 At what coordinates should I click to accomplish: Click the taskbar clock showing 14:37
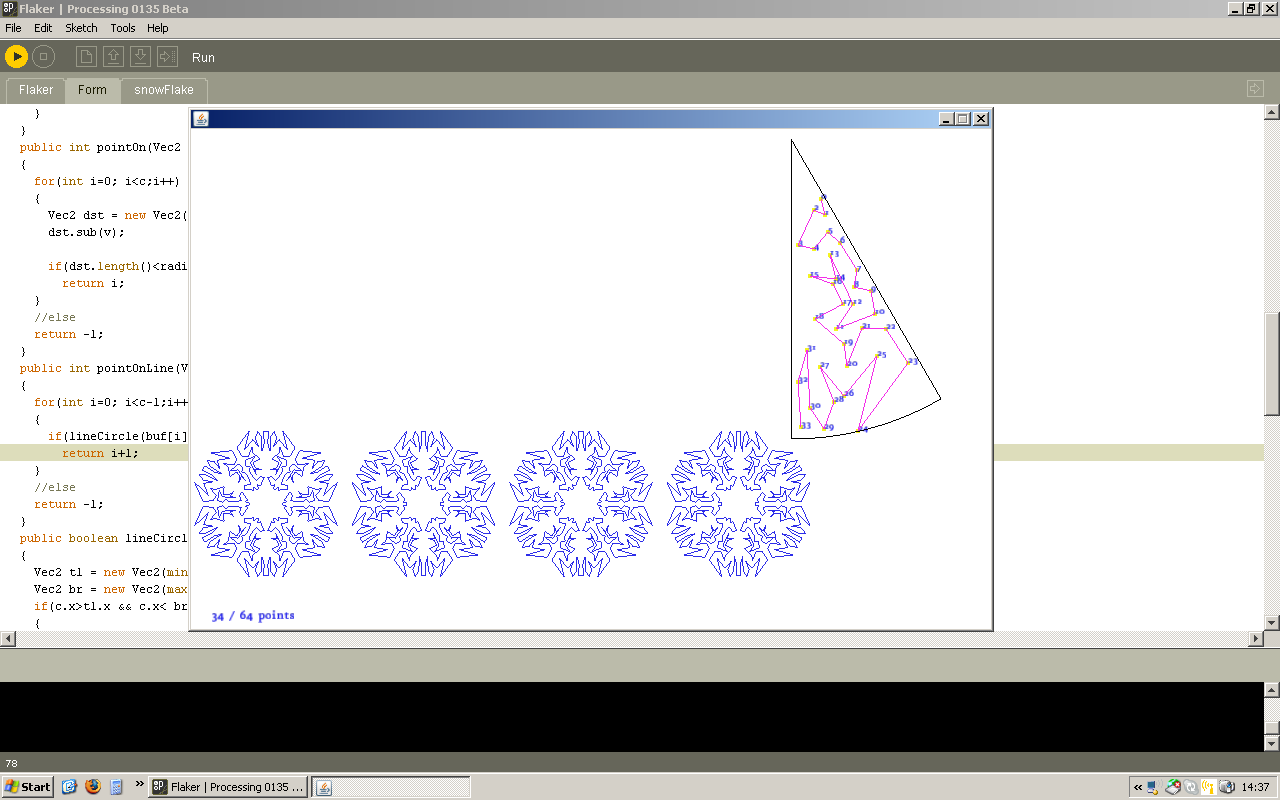[1255, 787]
